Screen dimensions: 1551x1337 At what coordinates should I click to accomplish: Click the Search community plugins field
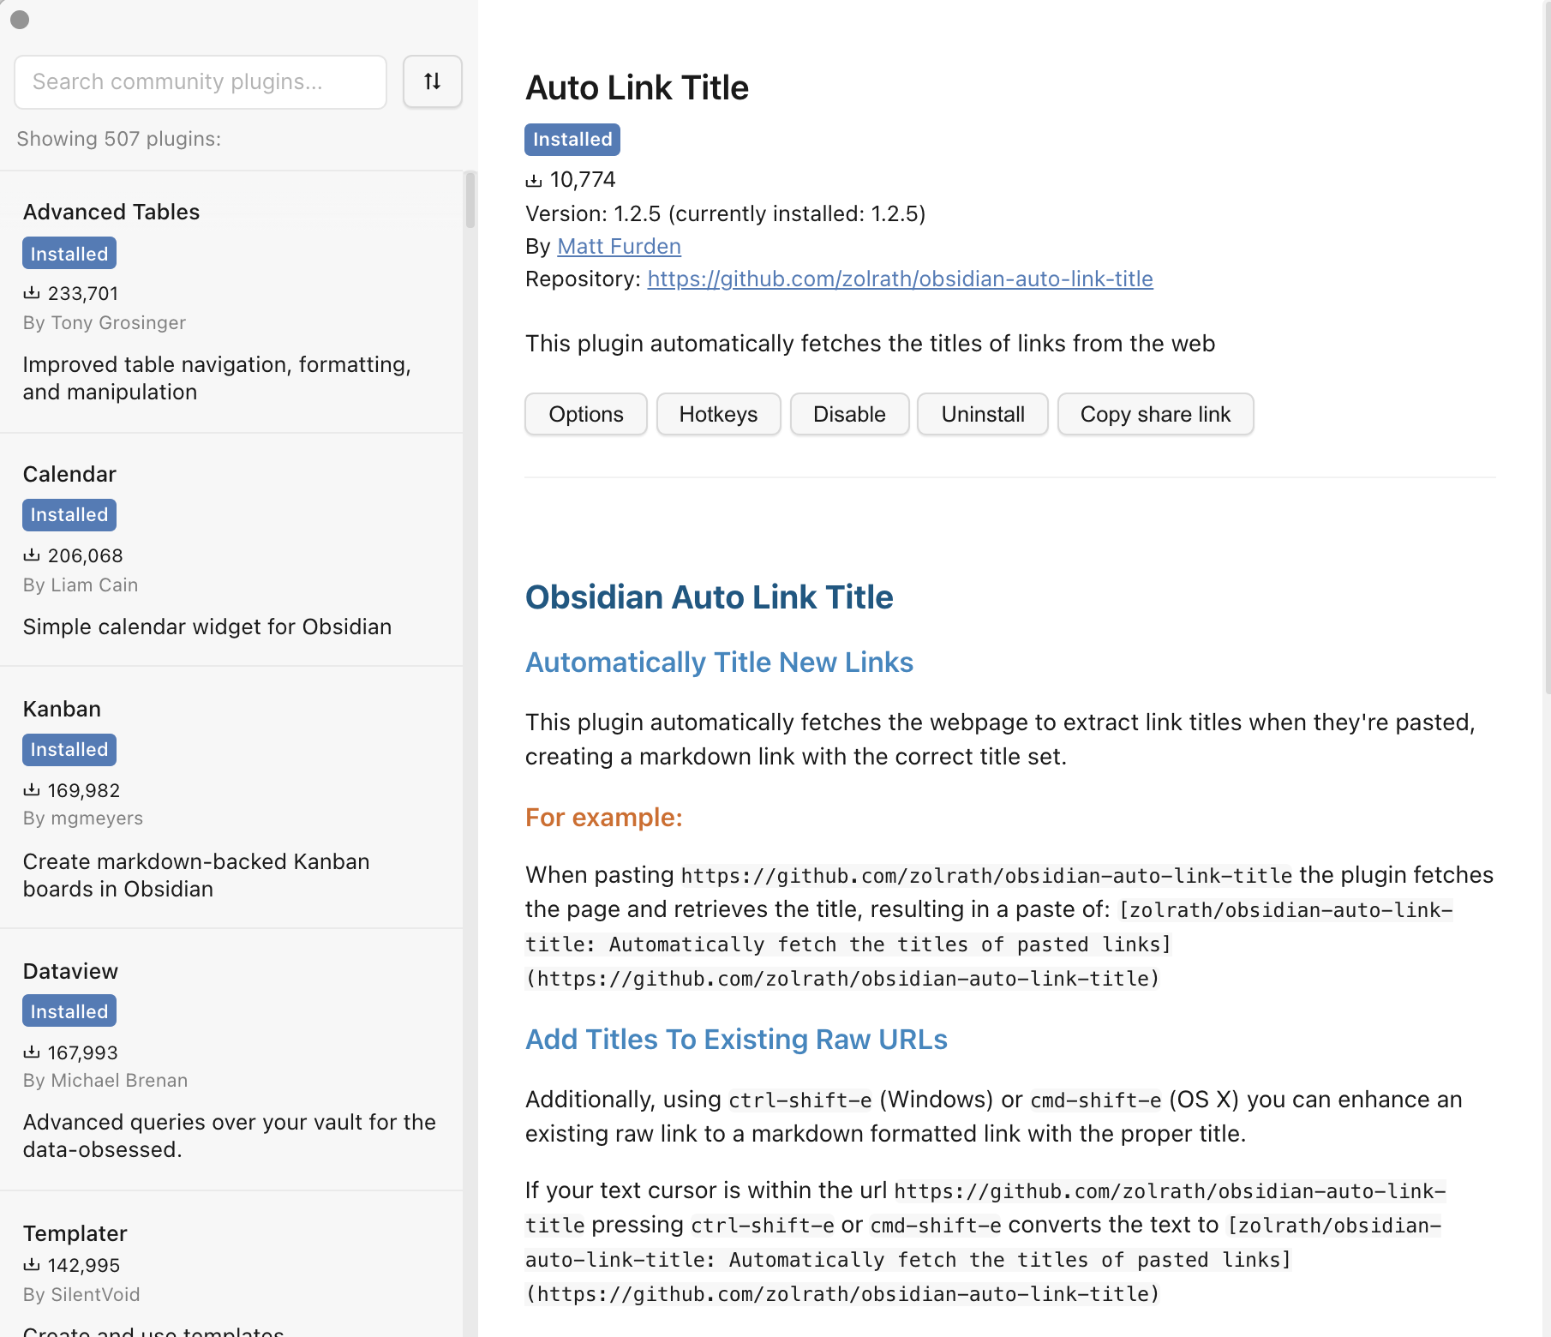[200, 82]
